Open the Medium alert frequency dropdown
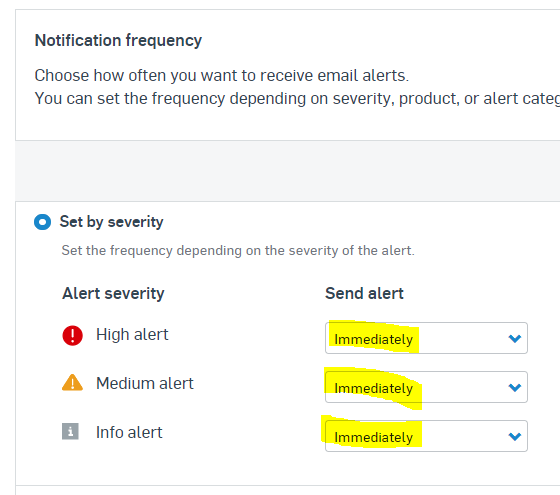Image resolution: width=560 pixels, height=495 pixels. (x=426, y=387)
